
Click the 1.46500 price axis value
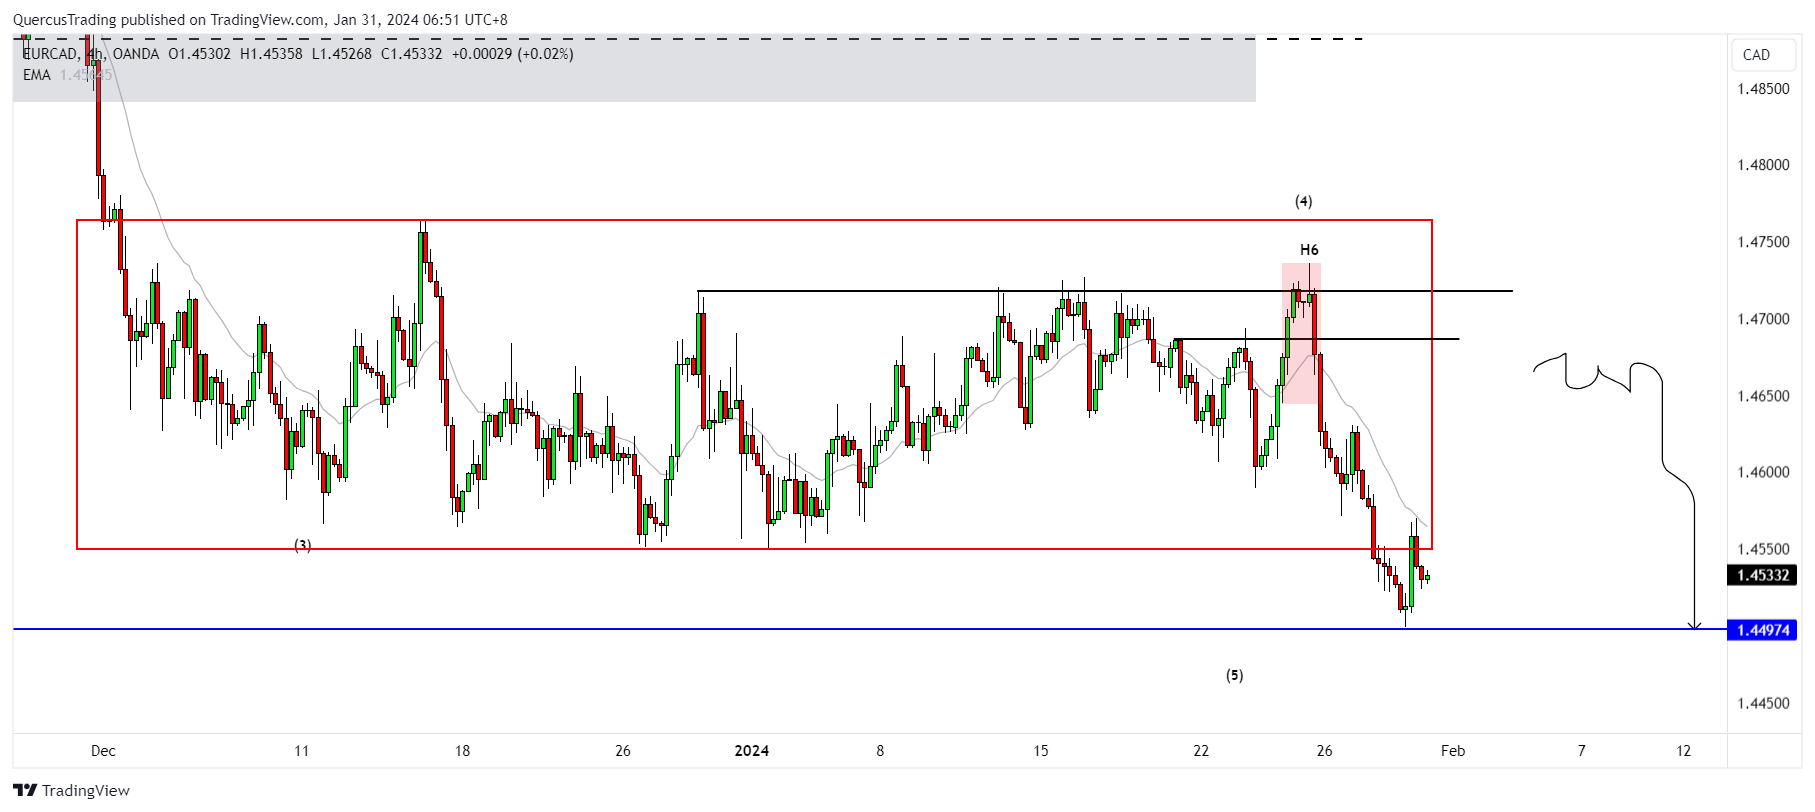tap(1763, 396)
